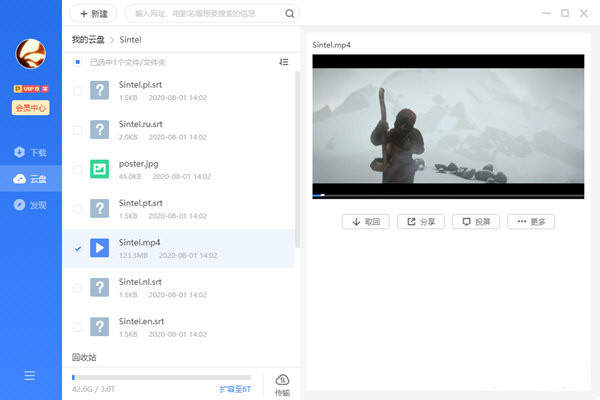This screenshot has width=600, height=400.
Task: Toggle the select-all files checkbox
Action: 78,62
